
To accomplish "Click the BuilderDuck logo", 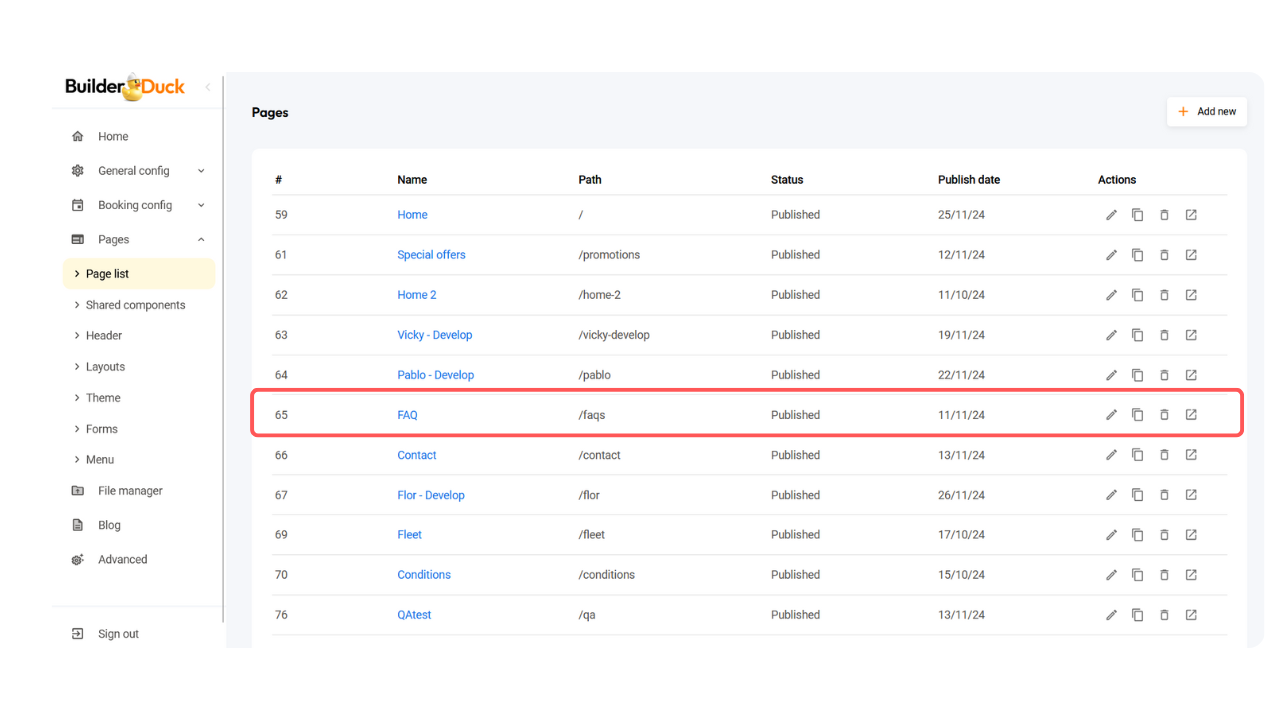I will point(125,87).
